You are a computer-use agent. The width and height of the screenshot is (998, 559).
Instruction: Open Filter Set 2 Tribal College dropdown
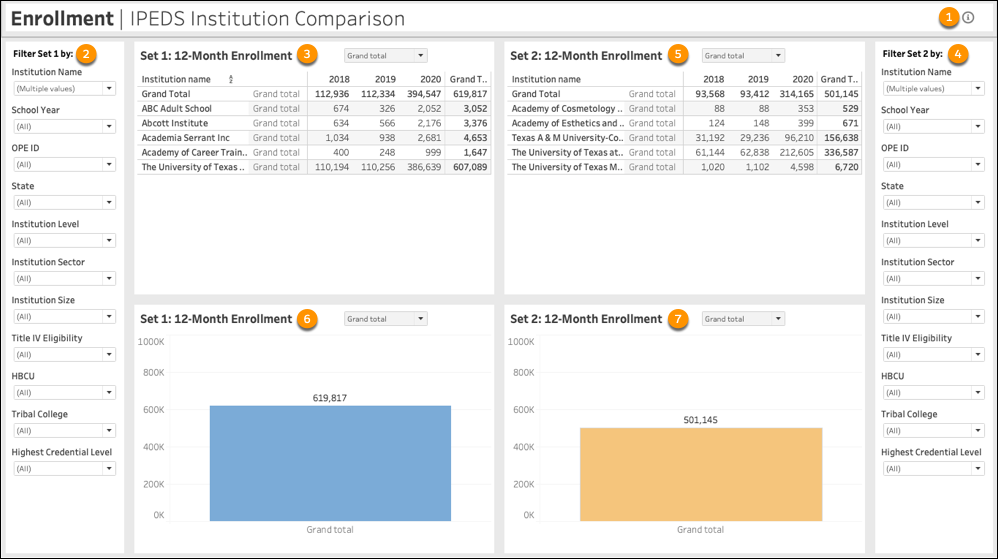(x=934, y=430)
